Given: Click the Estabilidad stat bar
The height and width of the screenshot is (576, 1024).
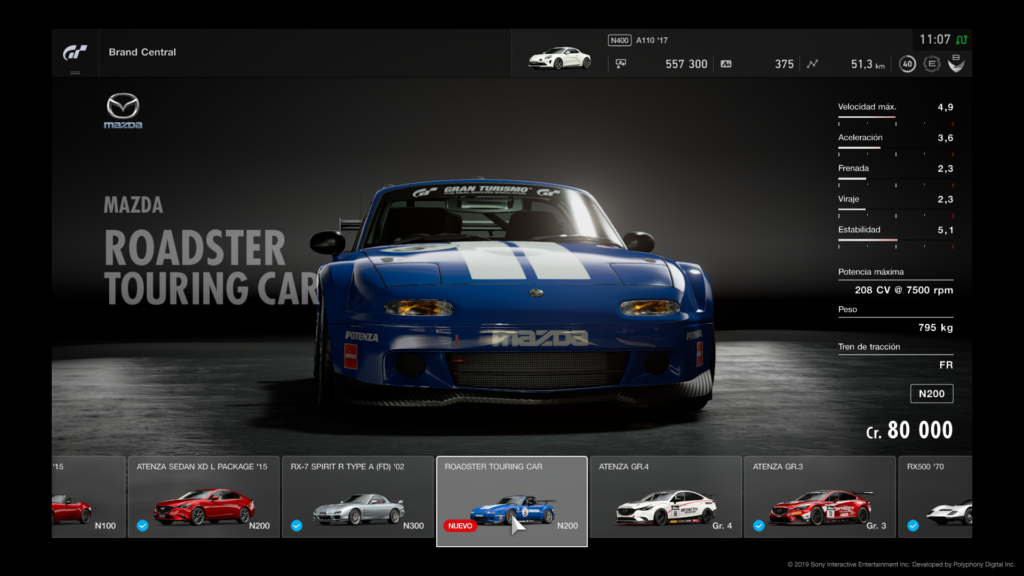Looking at the screenshot, I should tap(895, 240).
